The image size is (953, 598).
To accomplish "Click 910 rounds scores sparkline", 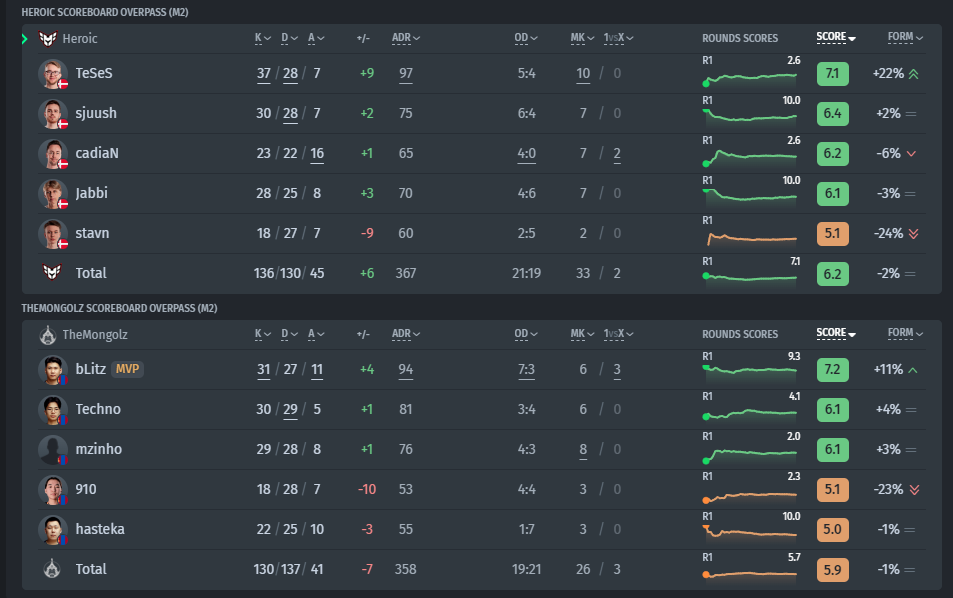I will 751,490.
